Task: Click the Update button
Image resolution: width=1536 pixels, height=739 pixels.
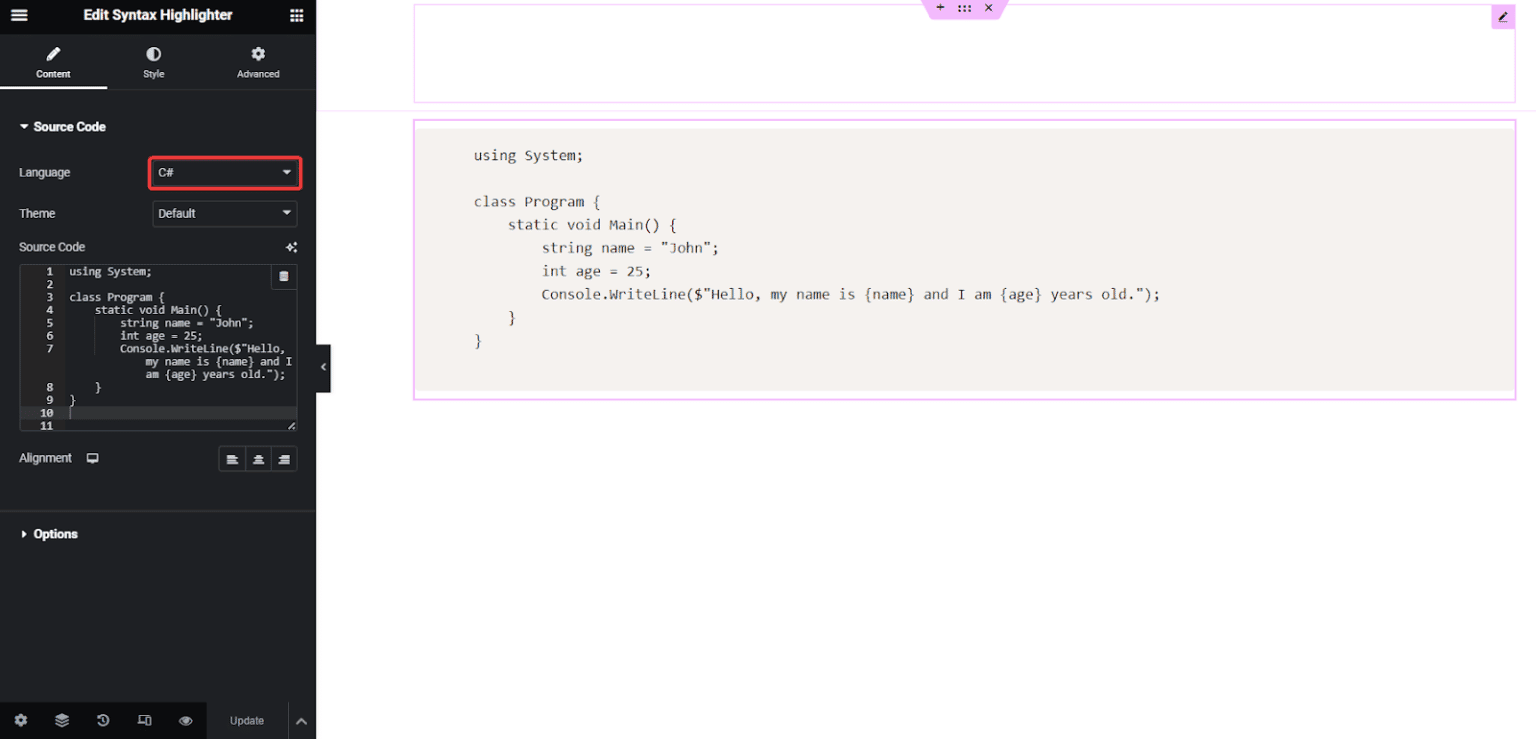Action: pos(247,720)
